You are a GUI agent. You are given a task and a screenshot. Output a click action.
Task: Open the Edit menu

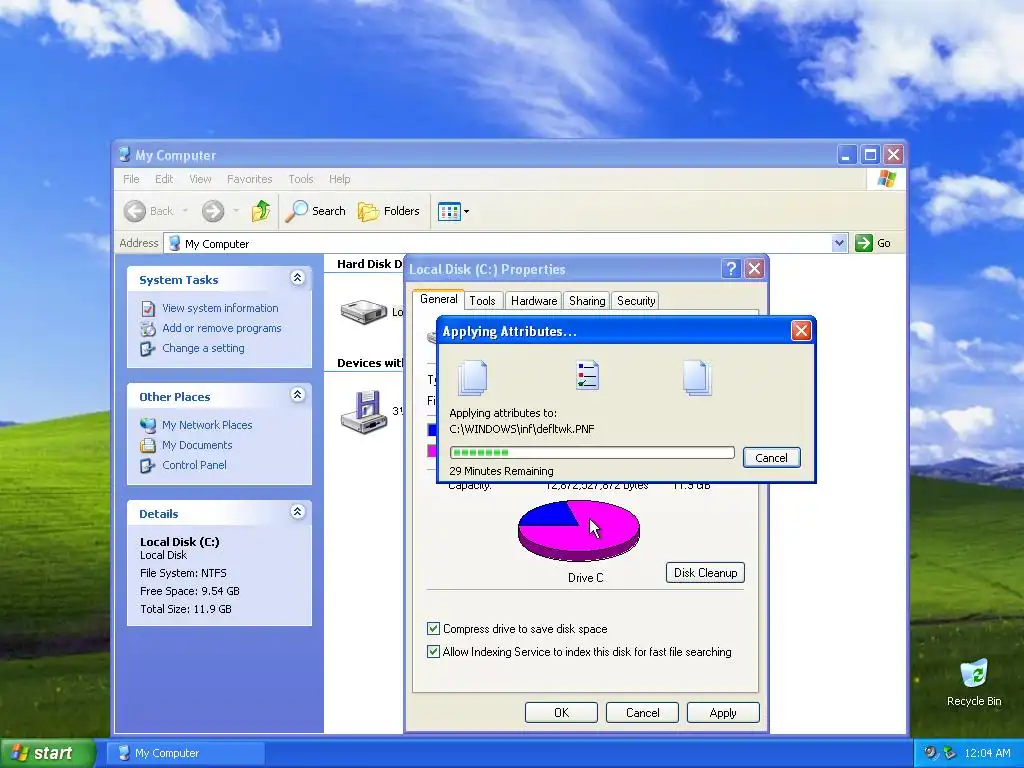tap(164, 179)
